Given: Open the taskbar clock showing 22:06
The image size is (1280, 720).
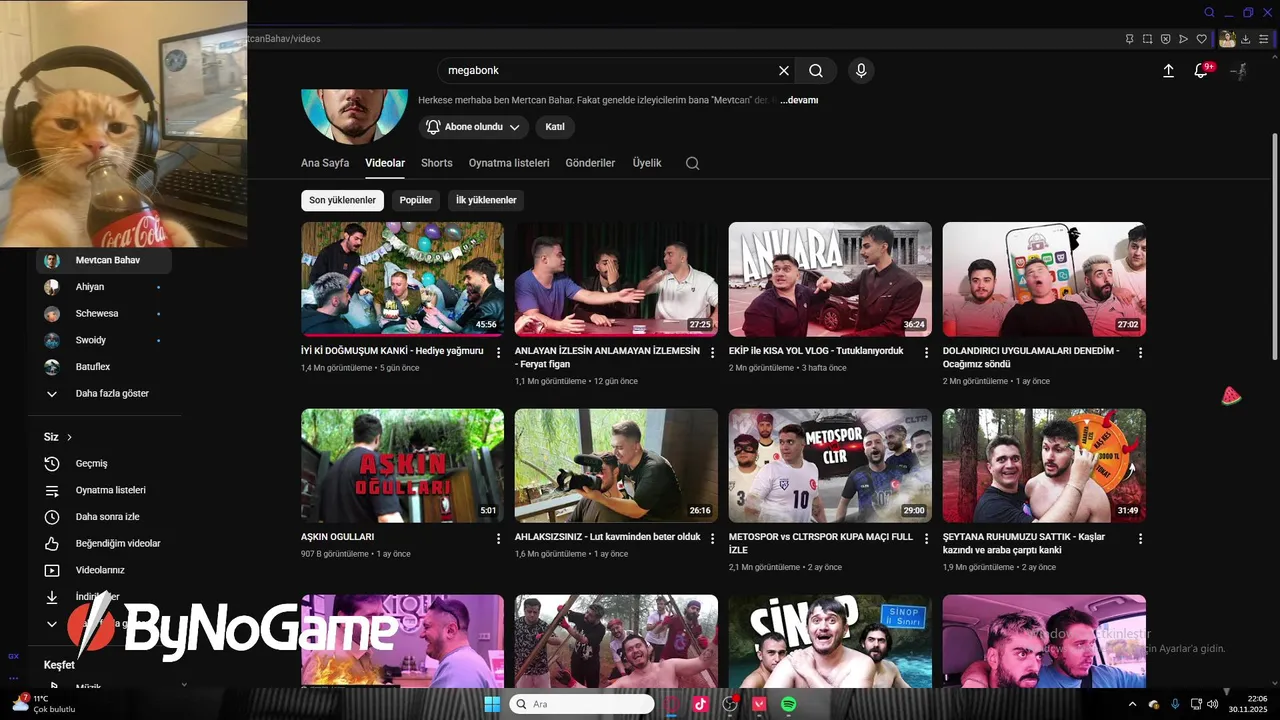Looking at the screenshot, I should coord(1248,704).
